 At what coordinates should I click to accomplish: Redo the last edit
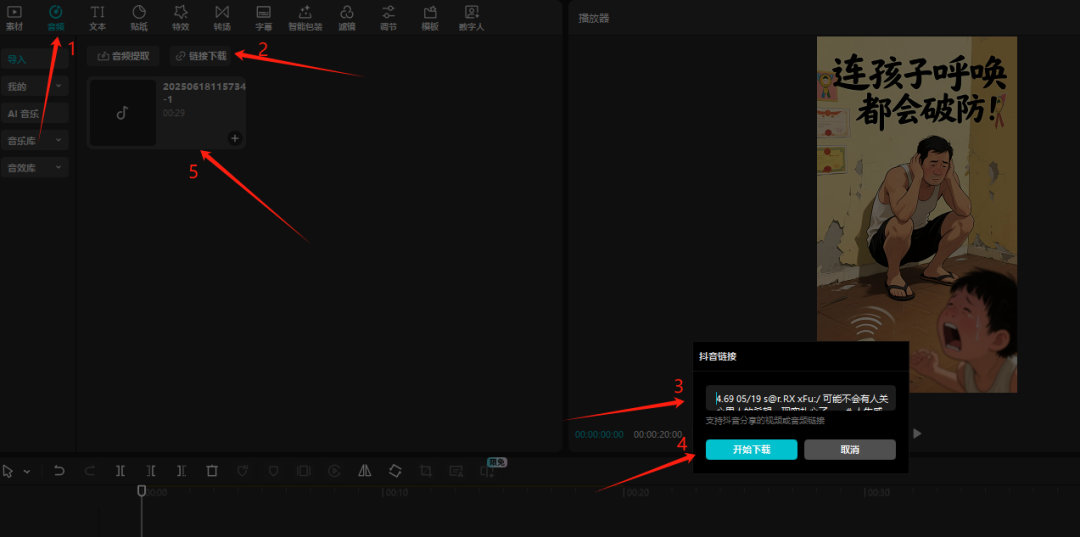click(90, 471)
